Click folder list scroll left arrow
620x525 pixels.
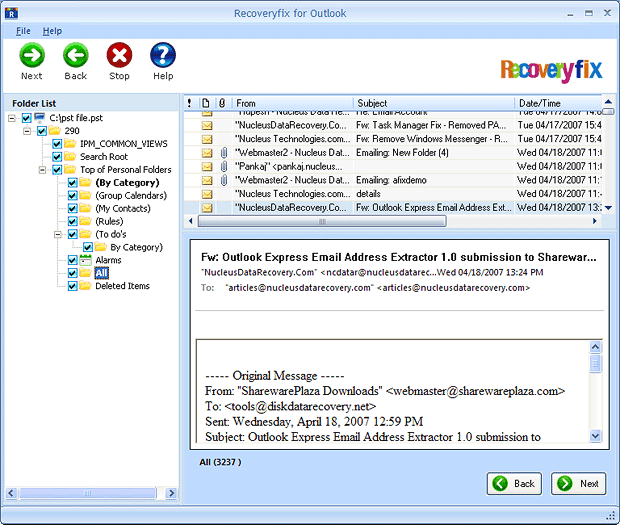[x=11, y=493]
